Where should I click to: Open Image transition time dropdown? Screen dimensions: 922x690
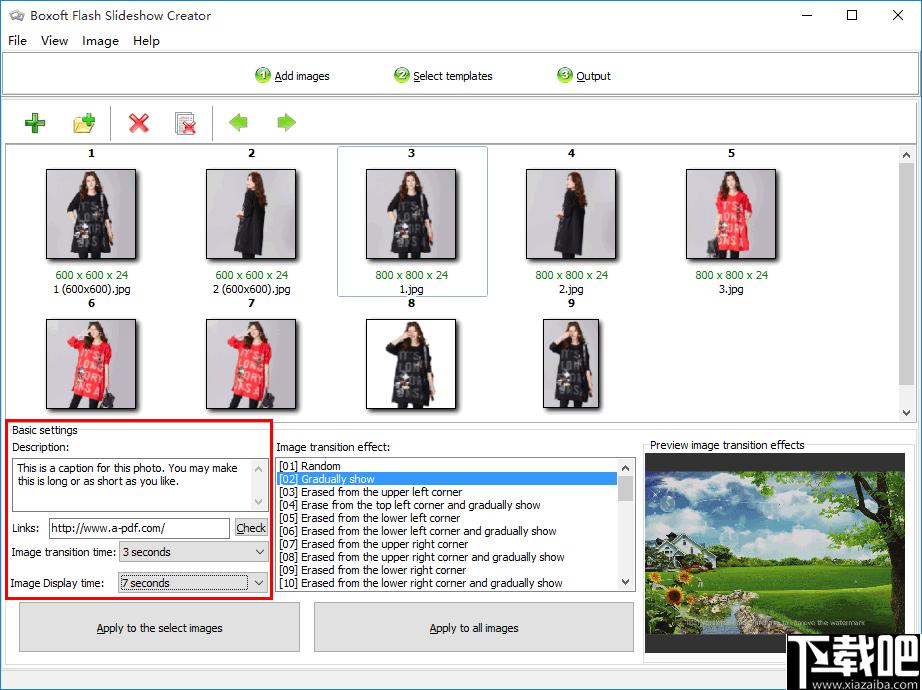[193, 552]
